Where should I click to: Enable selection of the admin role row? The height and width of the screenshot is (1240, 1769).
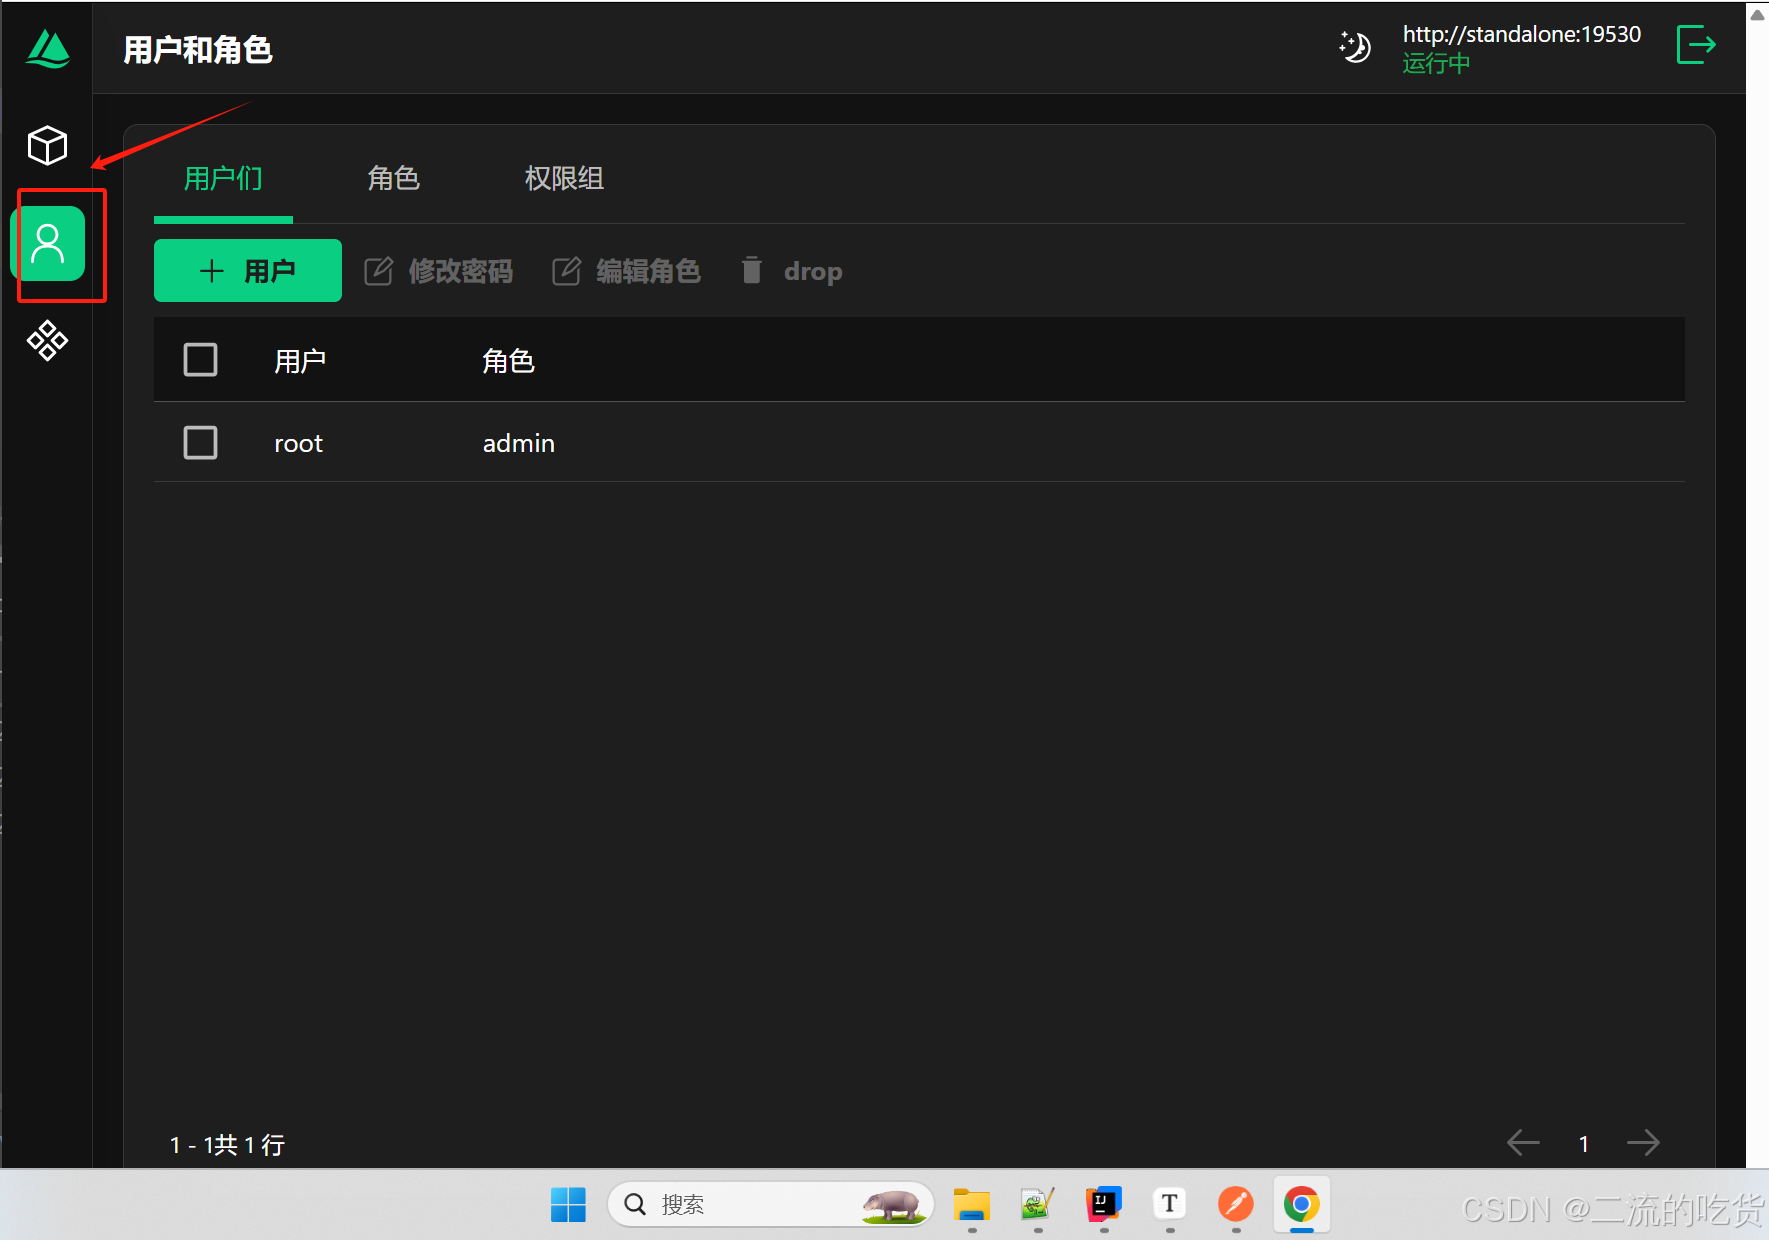pos(200,442)
